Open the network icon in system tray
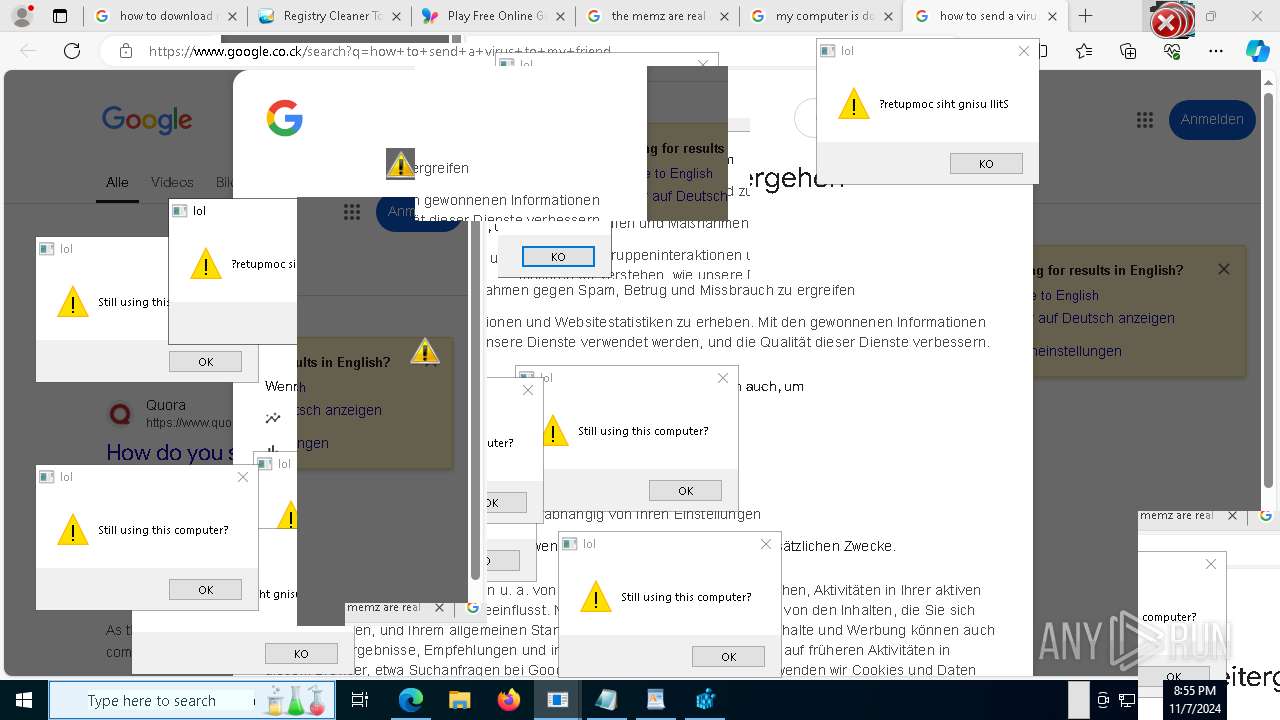 tap(1126, 700)
